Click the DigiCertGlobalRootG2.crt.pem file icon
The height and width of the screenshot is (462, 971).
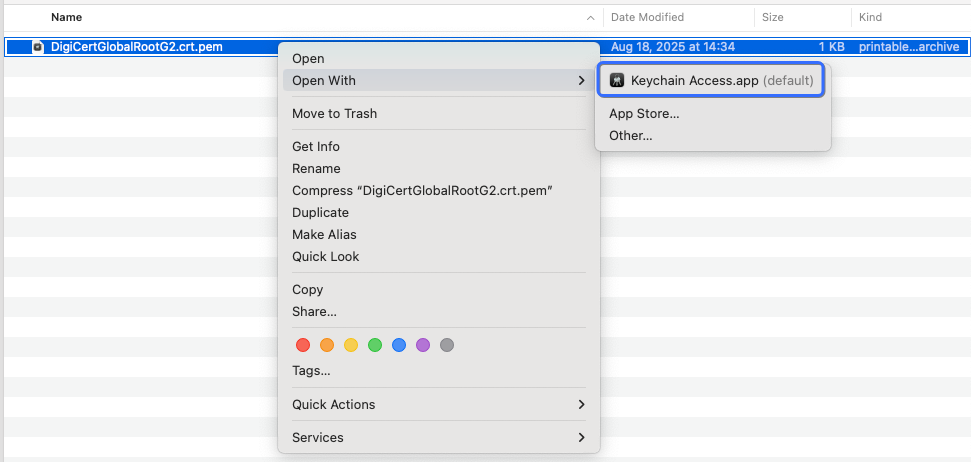(x=38, y=47)
